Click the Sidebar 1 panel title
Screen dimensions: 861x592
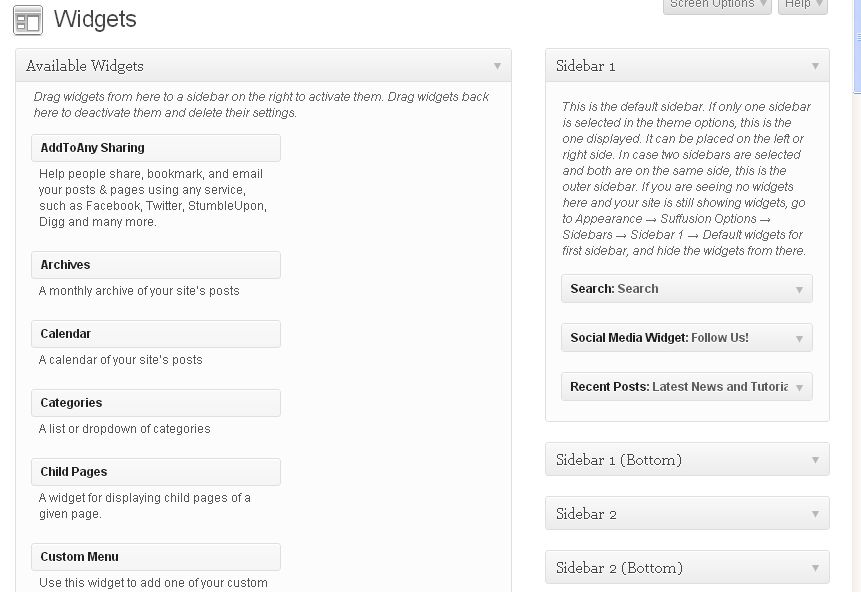tap(586, 66)
